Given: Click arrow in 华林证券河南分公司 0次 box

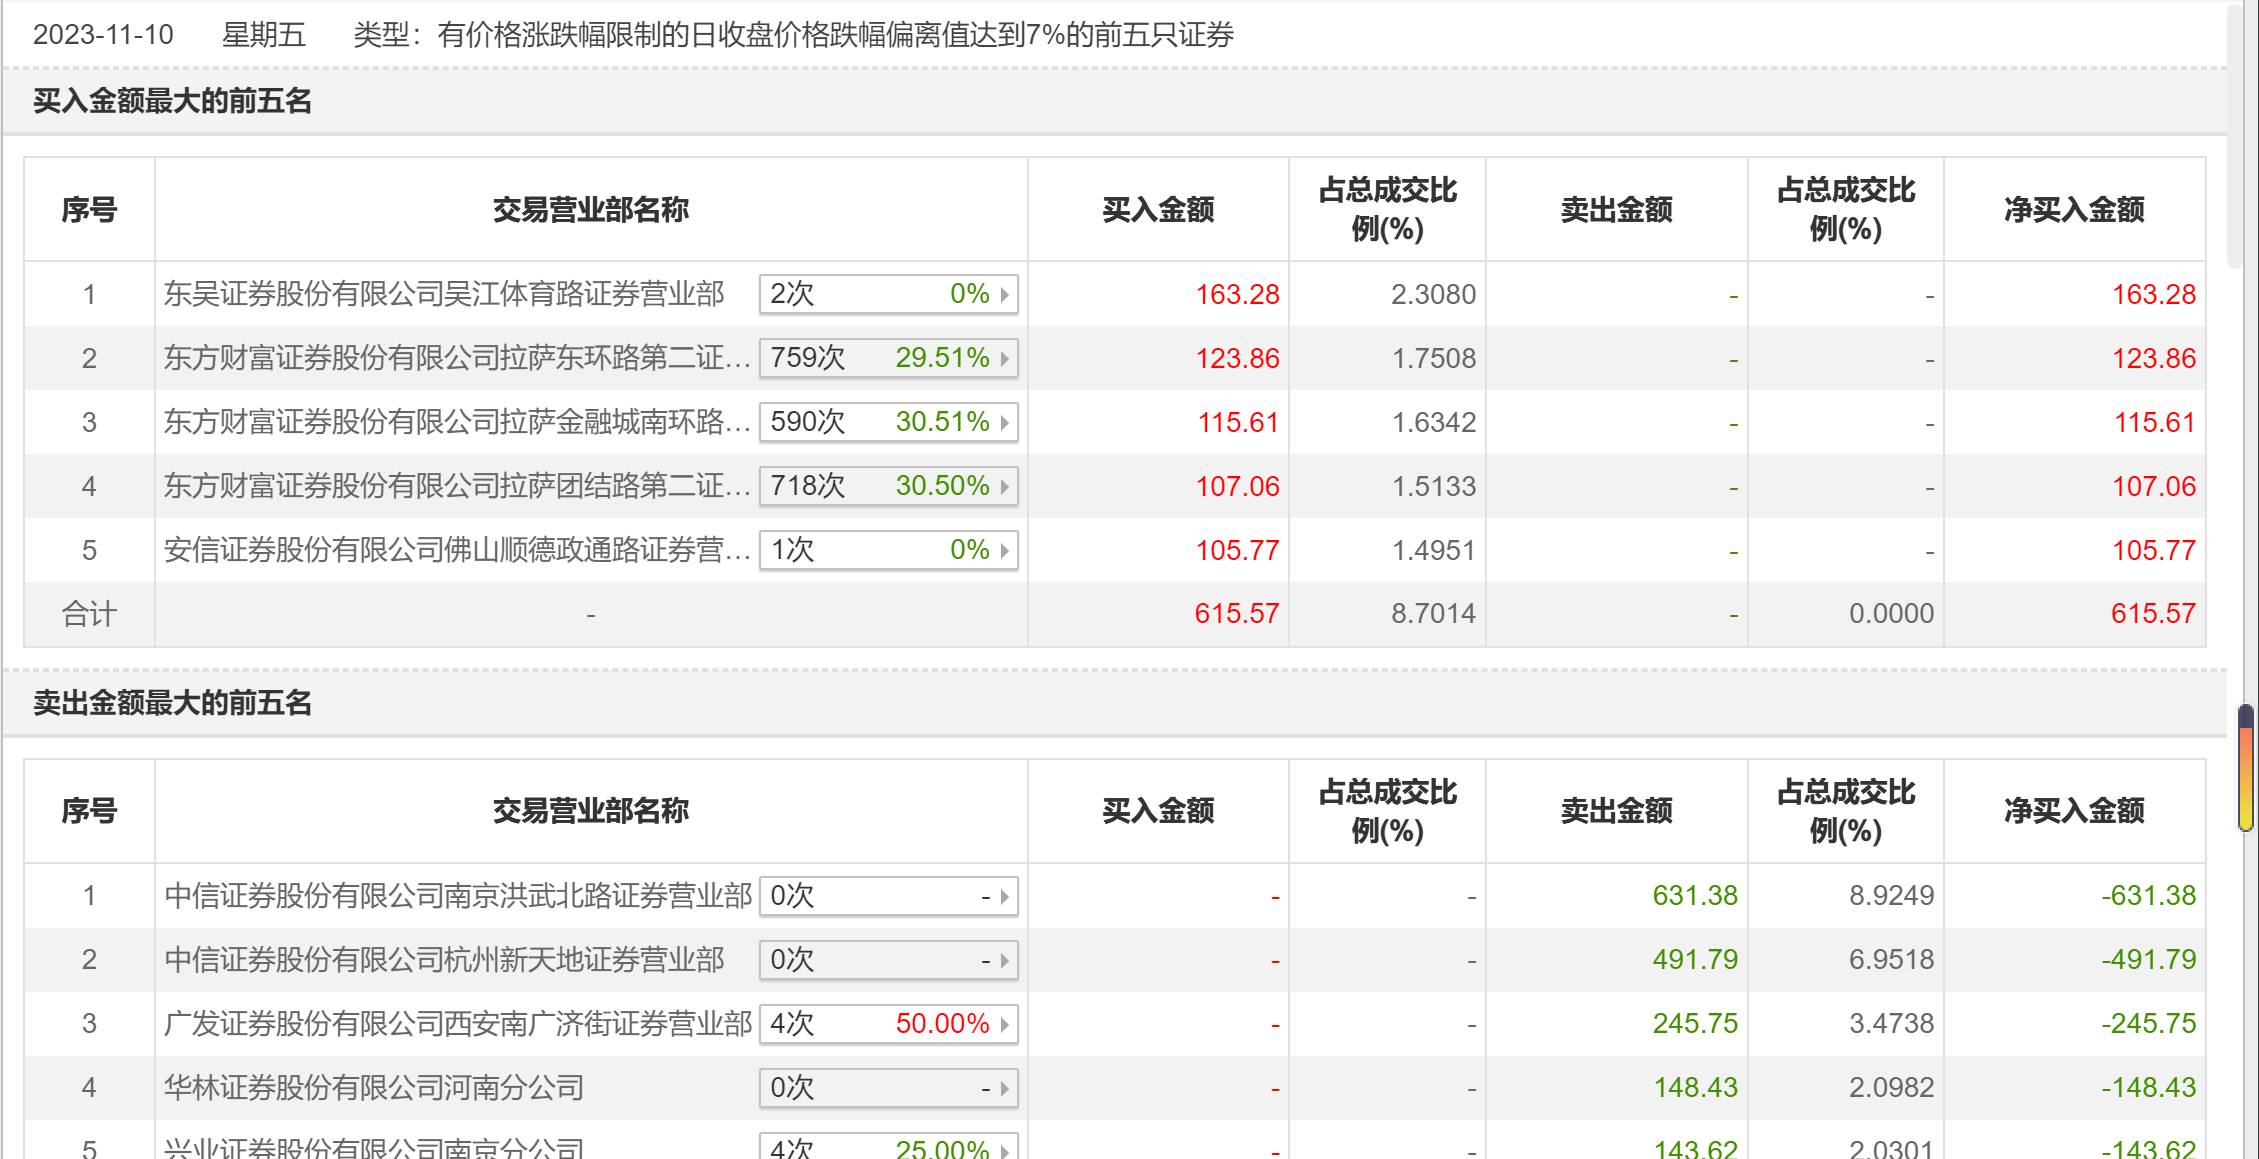Looking at the screenshot, I should pos(1004,1088).
